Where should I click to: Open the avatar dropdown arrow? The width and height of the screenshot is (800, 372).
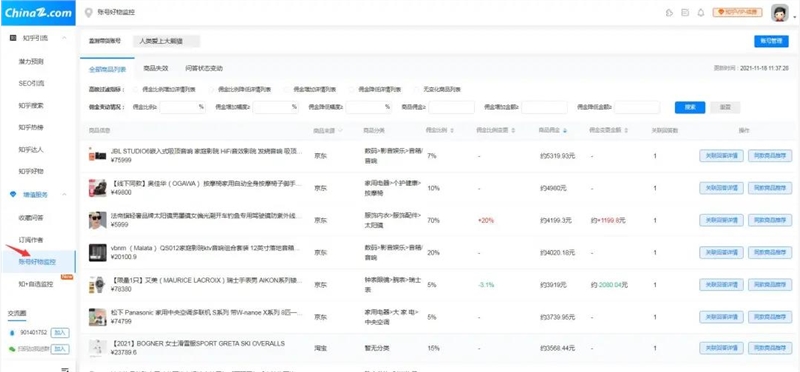coord(795,17)
